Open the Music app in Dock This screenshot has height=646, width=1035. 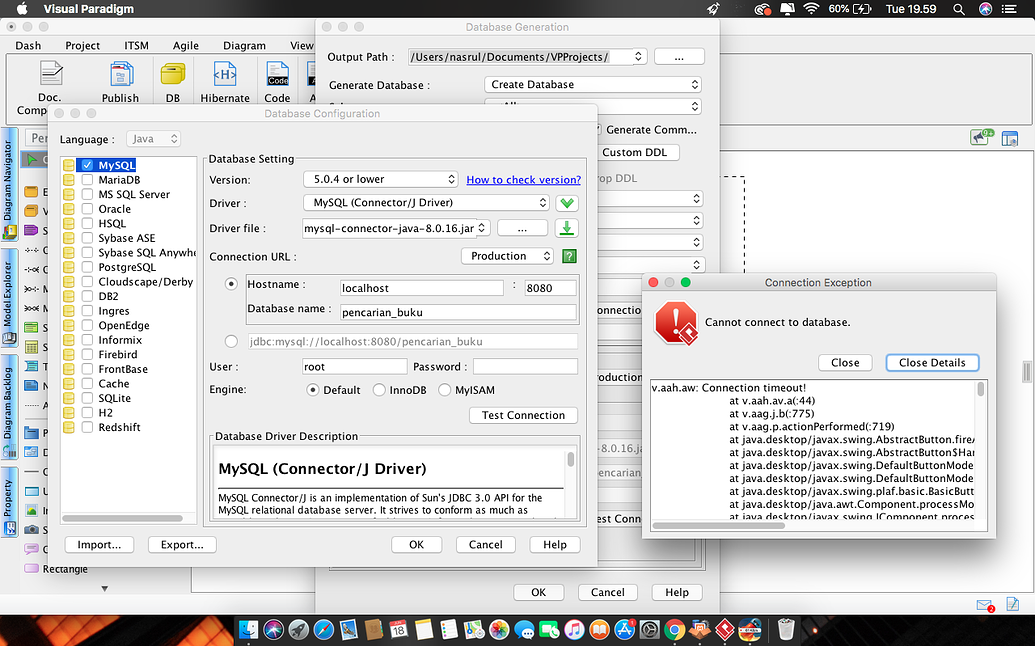click(x=574, y=630)
